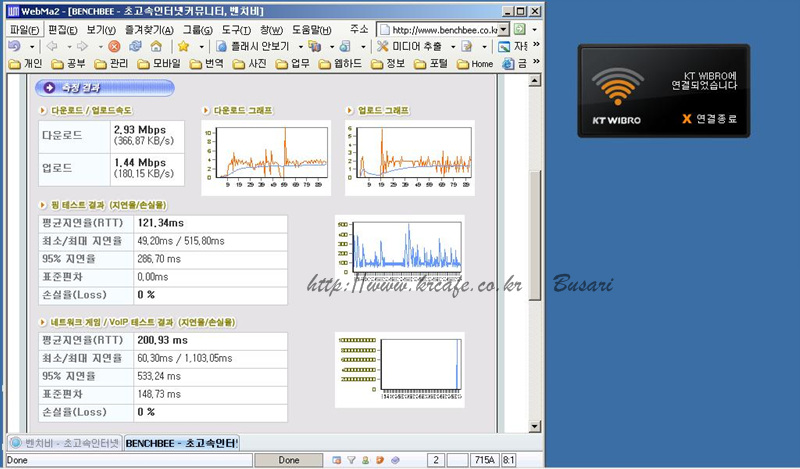Switch to the 벤치비 - 초고속인터넷 tab
800x469 pixels.
pyautogui.click(x=65, y=443)
